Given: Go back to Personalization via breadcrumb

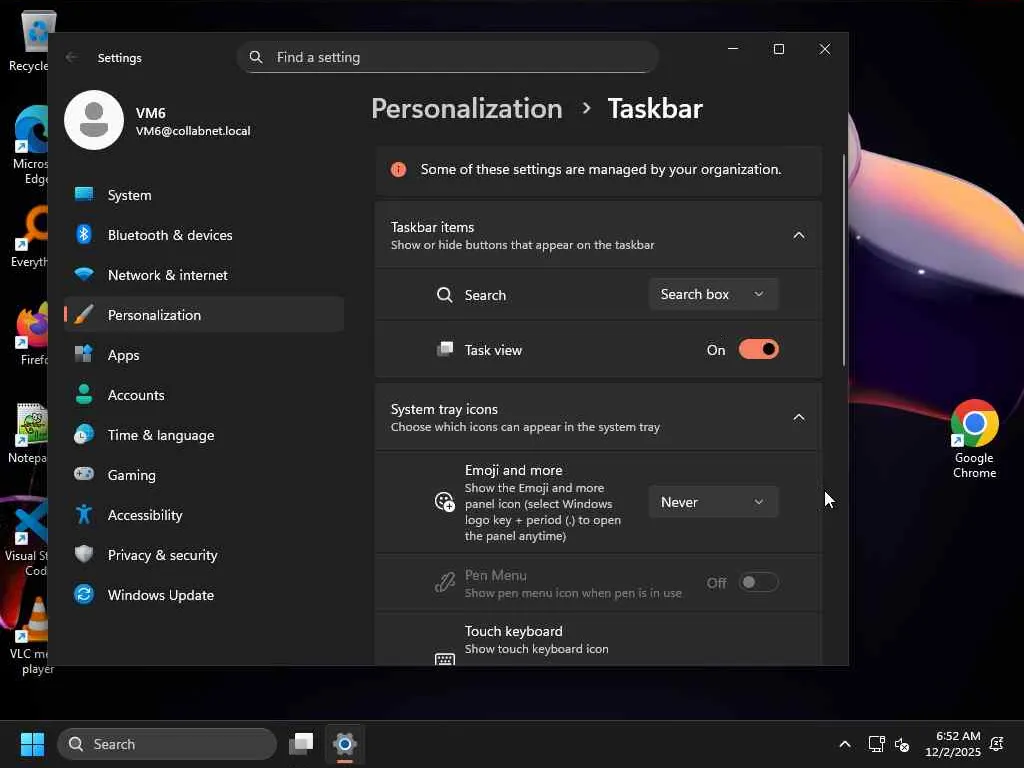Looking at the screenshot, I should click(467, 108).
